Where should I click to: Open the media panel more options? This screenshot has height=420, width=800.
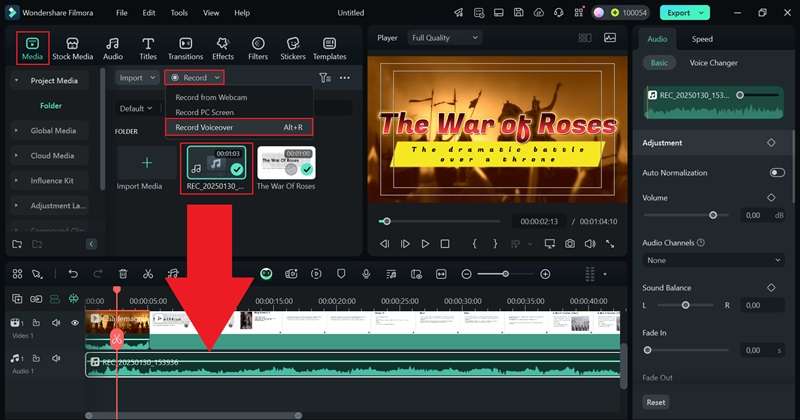coord(345,78)
